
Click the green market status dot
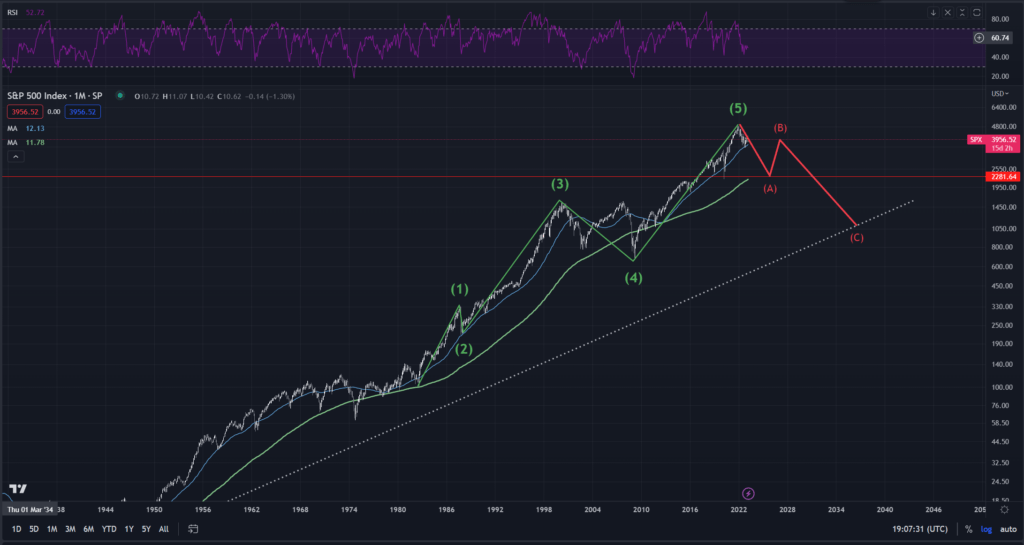pos(120,95)
